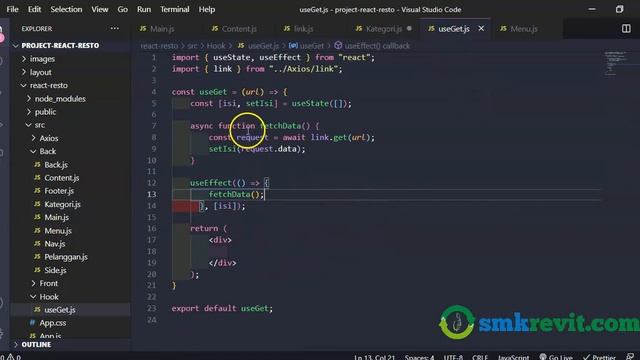Click the split editor icon
The height and width of the screenshot is (360, 640).
pyautogui.click(x=626, y=29)
